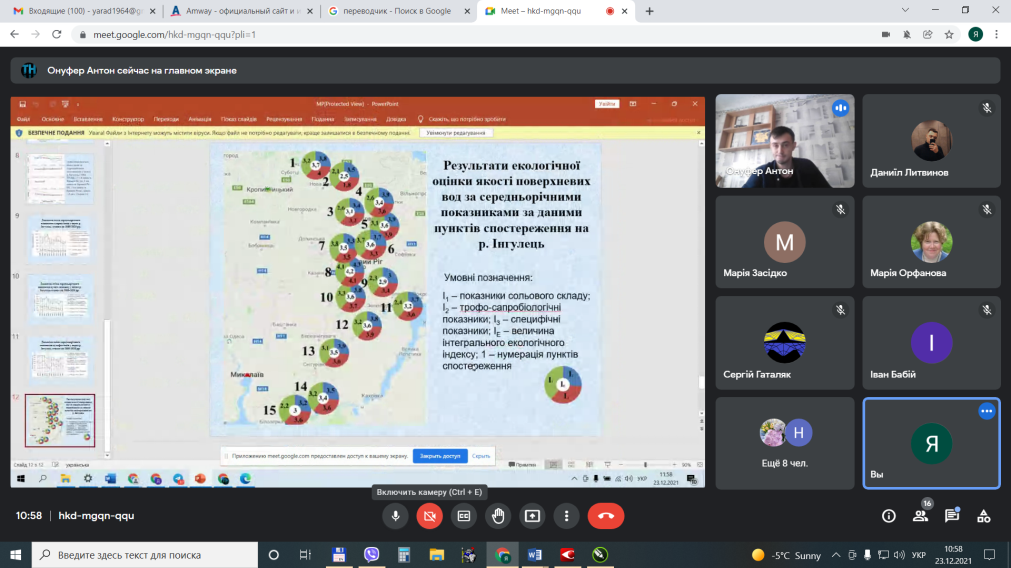Image resolution: width=1011 pixels, height=568 pixels.
Task: Open more options three-dot menu in Meet
Action: (566, 516)
